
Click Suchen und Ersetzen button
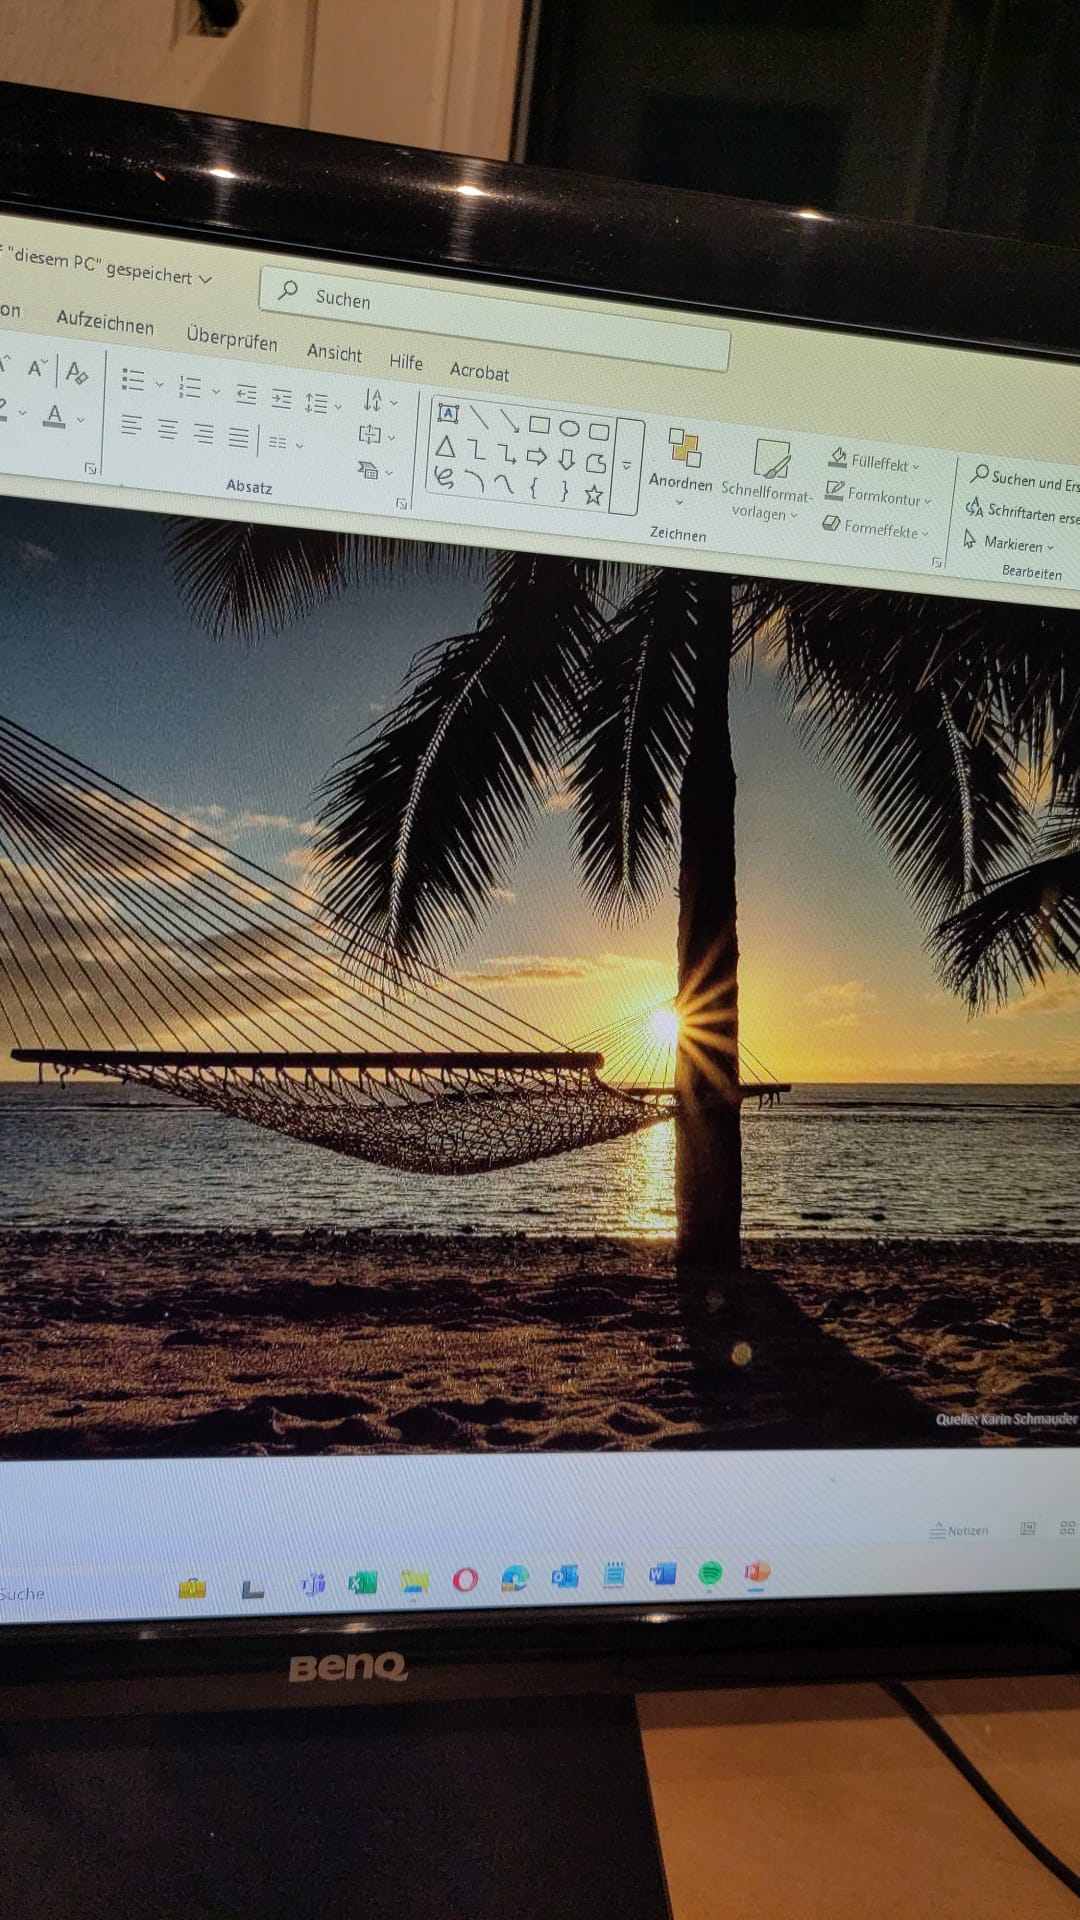[1024, 480]
